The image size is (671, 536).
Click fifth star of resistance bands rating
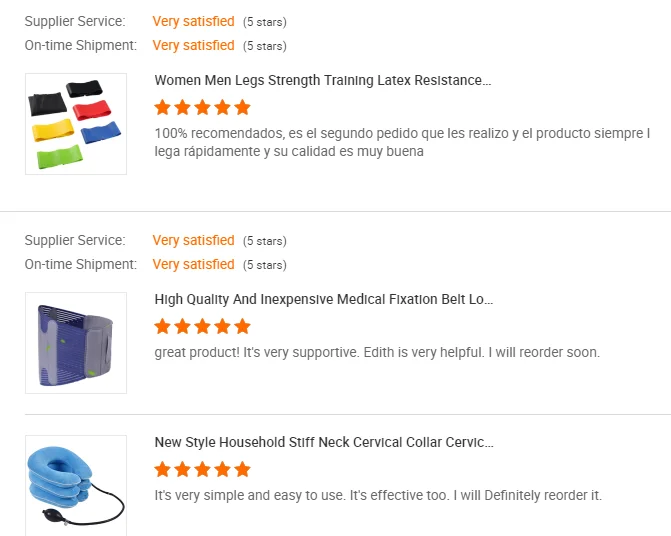coord(242,107)
